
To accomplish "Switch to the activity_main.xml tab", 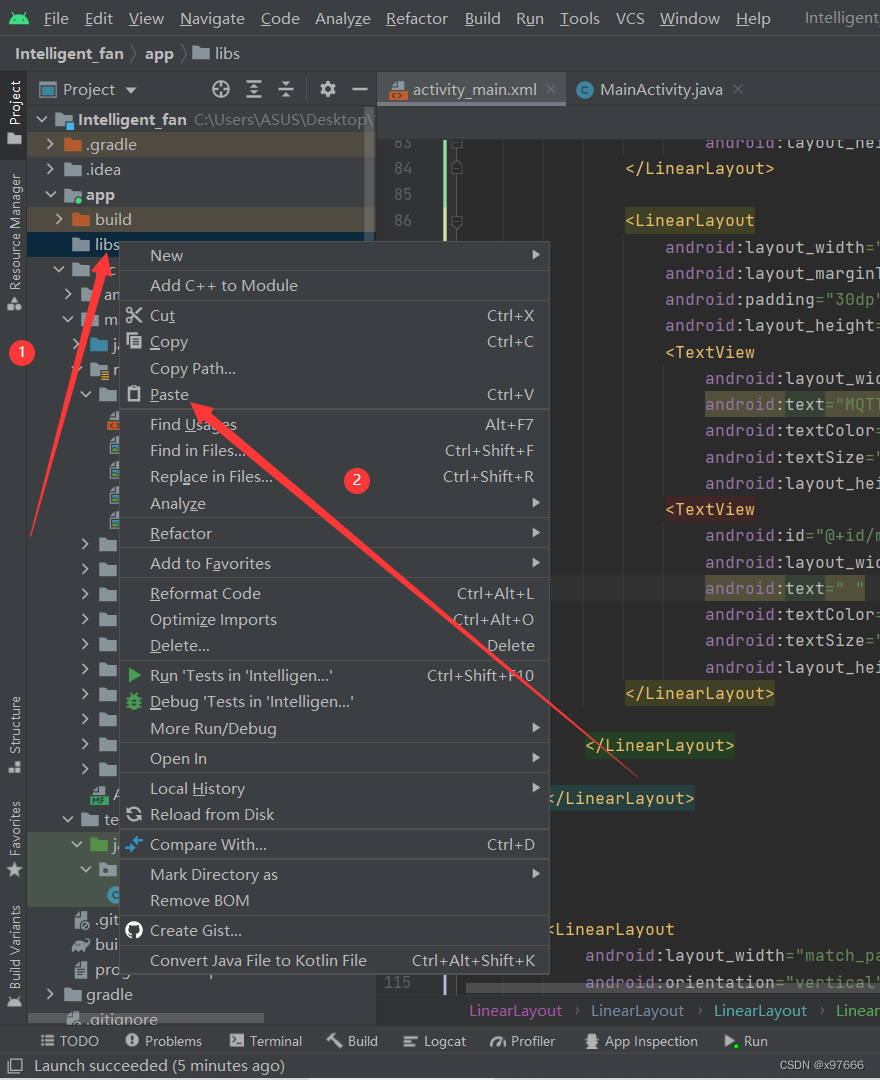I will coord(472,90).
